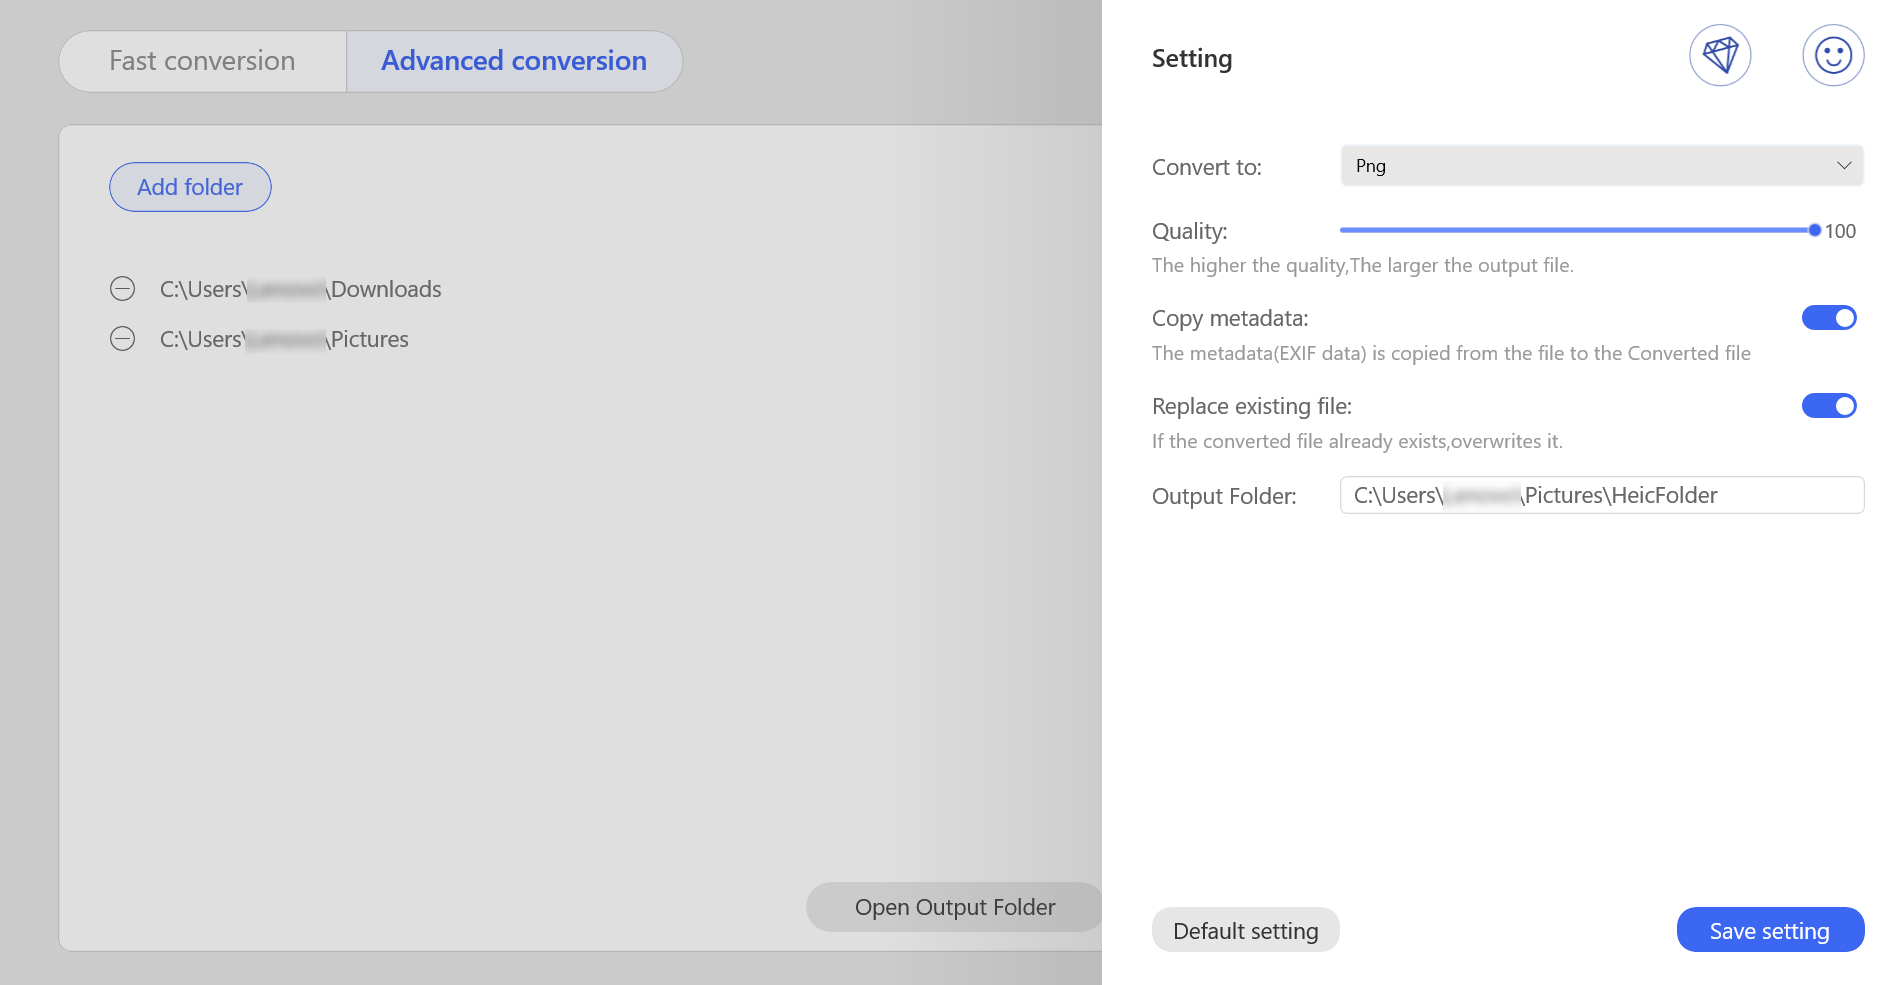The width and height of the screenshot is (1901, 985).
Task: Disable the Replace existing file switch
Action: click(1828, 406)
